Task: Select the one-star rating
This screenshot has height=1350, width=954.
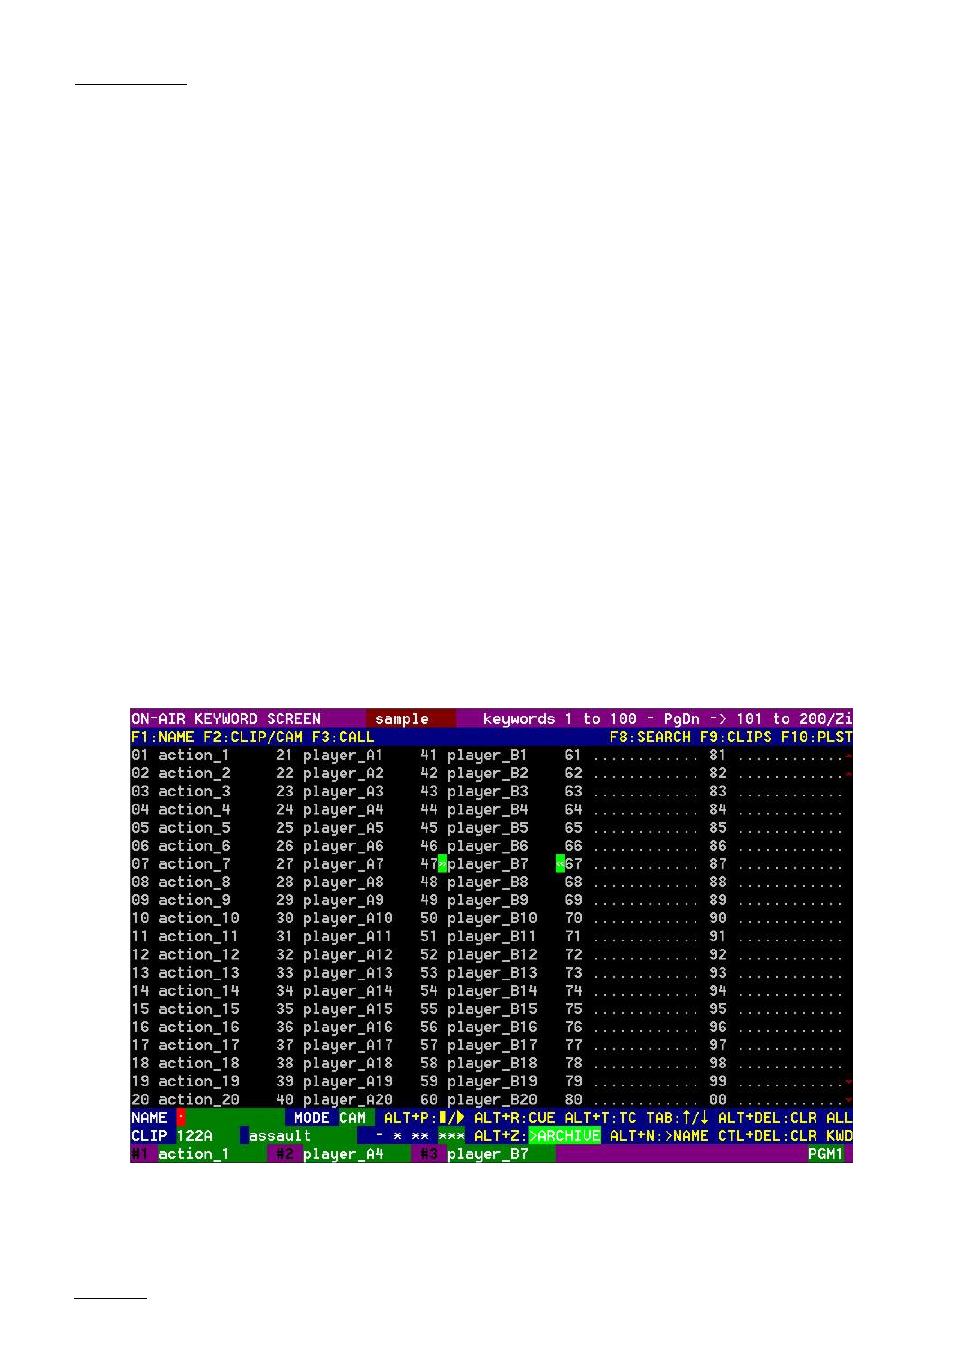Action: pos(397,1136)
